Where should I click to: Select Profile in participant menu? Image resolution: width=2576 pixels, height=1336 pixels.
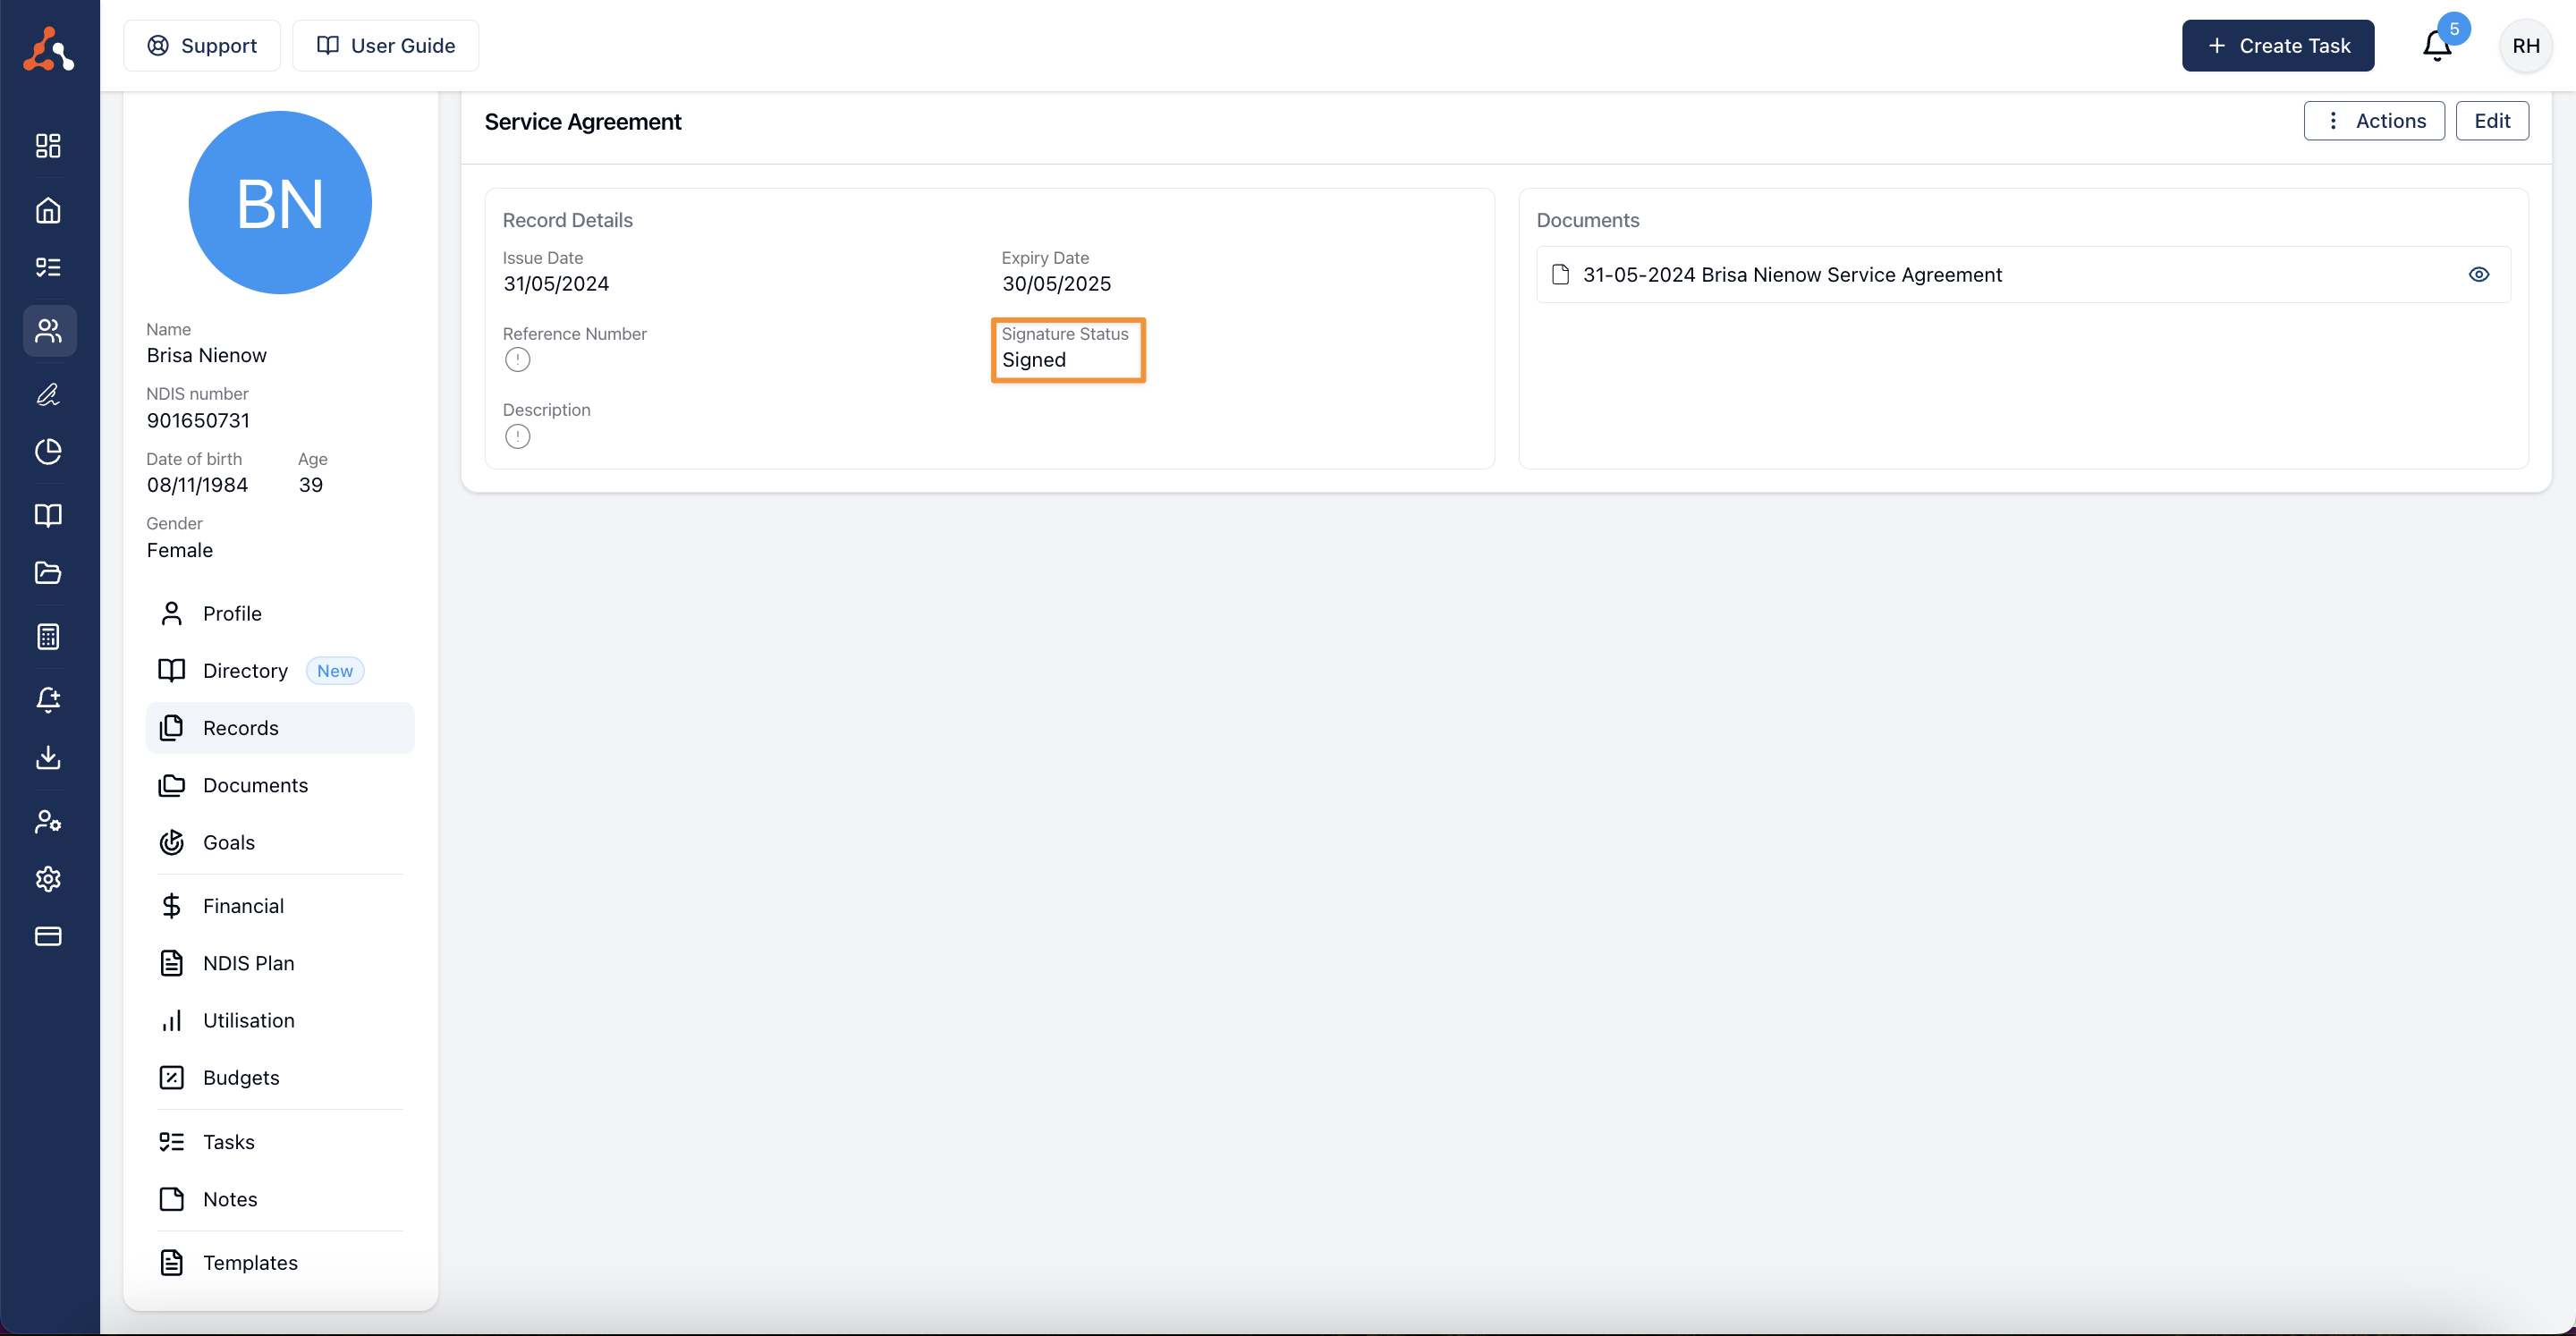[280, 614]
